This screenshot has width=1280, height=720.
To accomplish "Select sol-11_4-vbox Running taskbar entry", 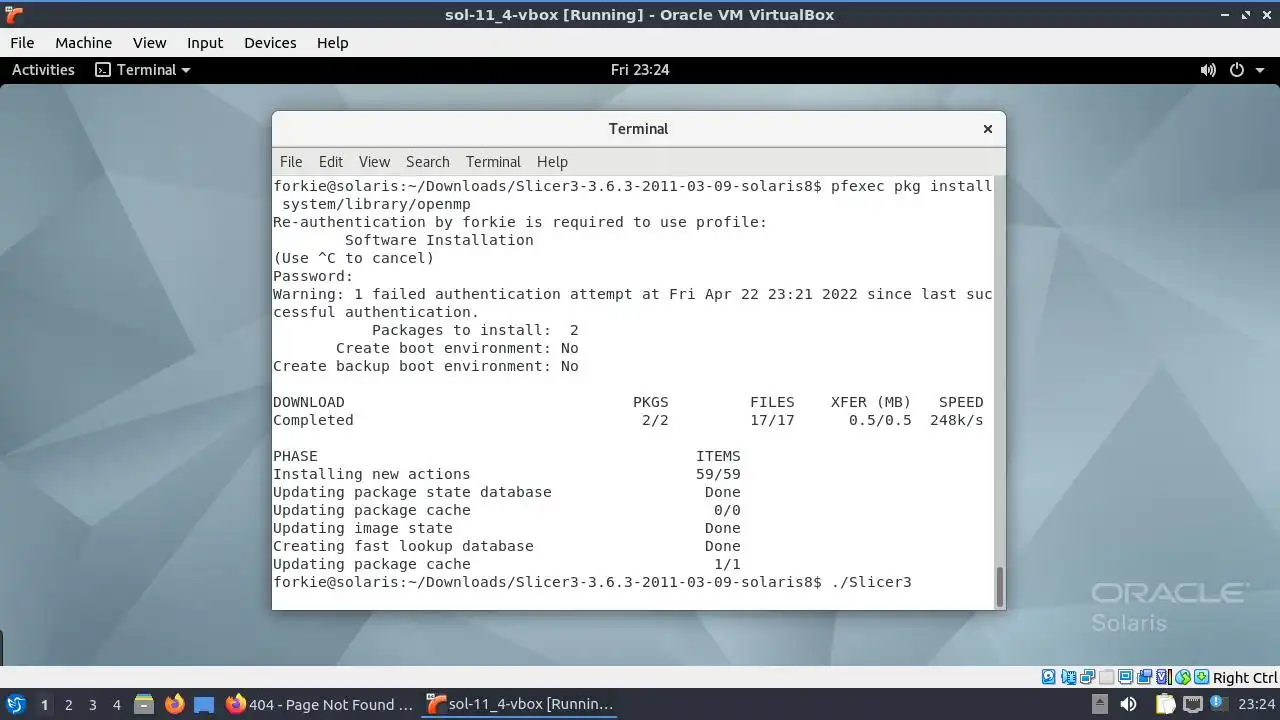I will (x=520, y=704).
